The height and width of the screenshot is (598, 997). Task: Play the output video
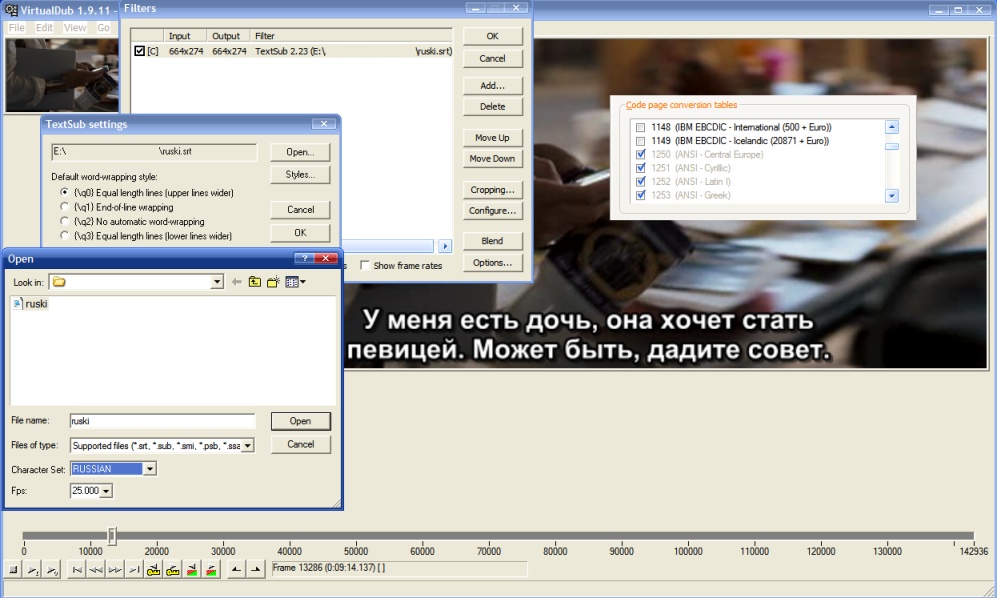point(52,569)
